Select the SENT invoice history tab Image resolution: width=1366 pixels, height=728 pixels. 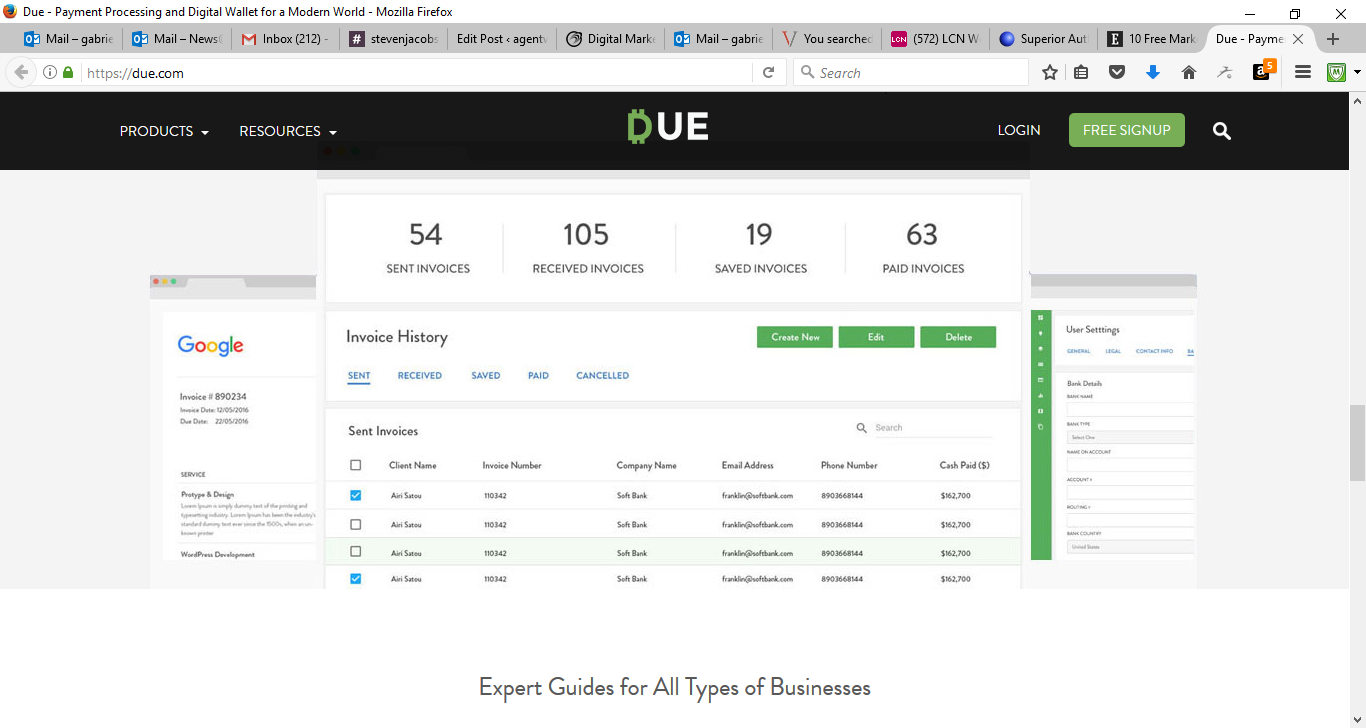(359, 376)
